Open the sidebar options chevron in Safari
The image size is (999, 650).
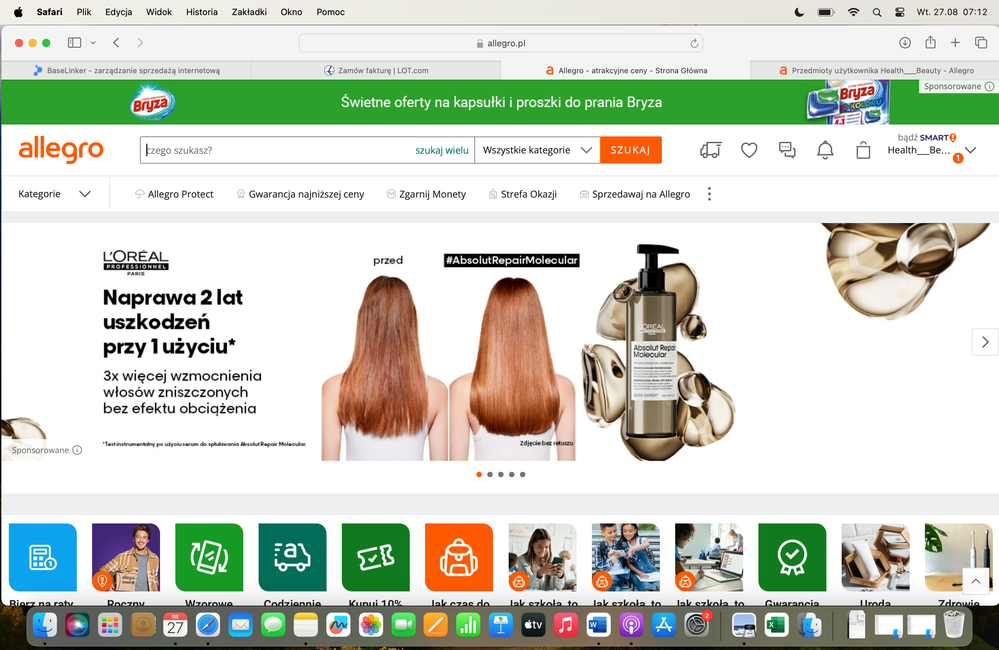(x=93, y=43)
